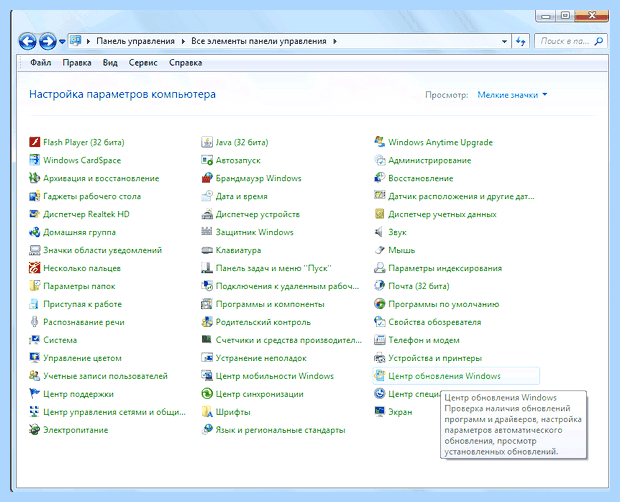Open Центр мобильности Windows link
Viewport: 620px width, 502px height.
[275, 376]
